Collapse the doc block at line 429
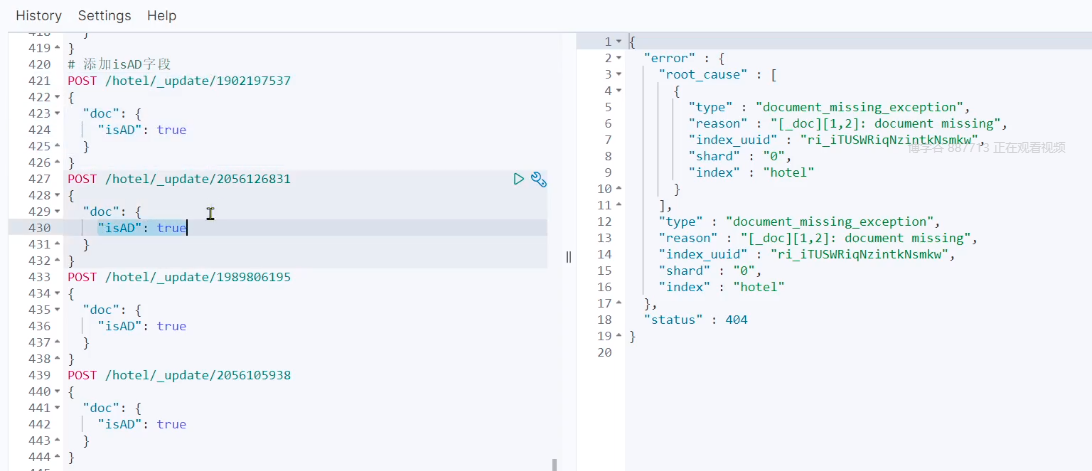Viewport: 1092px width, 471px height. click(58, 212)
